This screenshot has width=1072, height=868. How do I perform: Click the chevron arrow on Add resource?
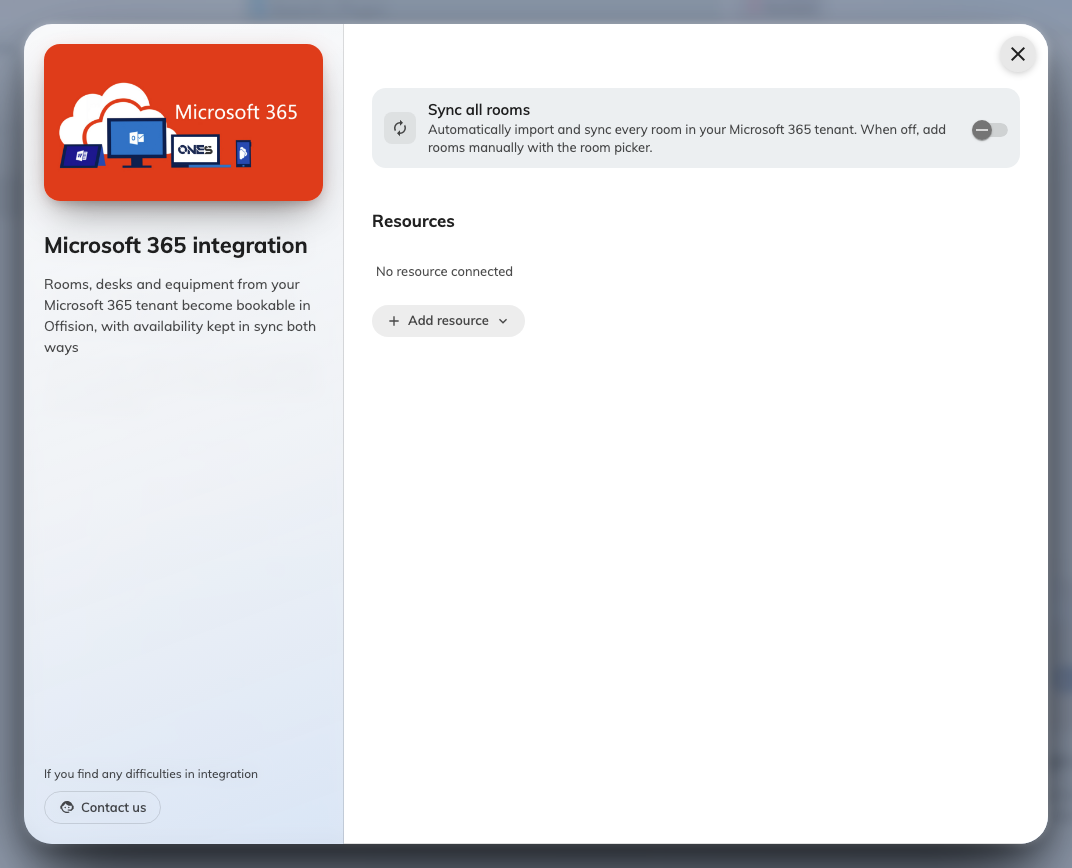point(503,321)
